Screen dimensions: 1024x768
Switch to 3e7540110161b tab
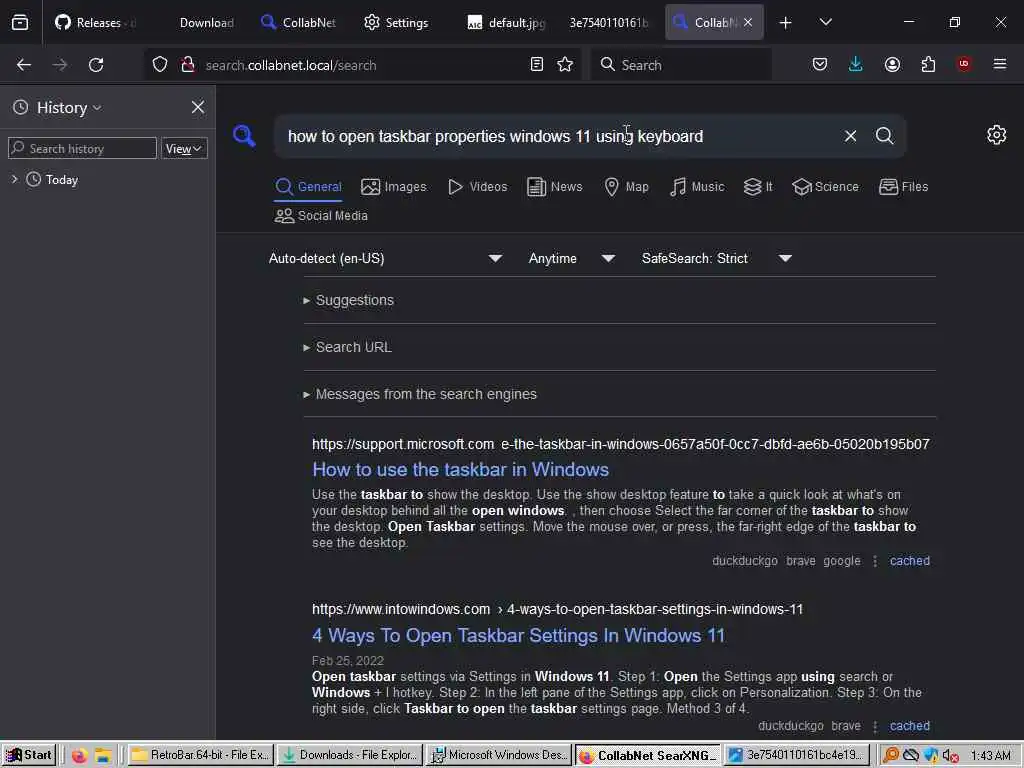(x=609, y=22)
